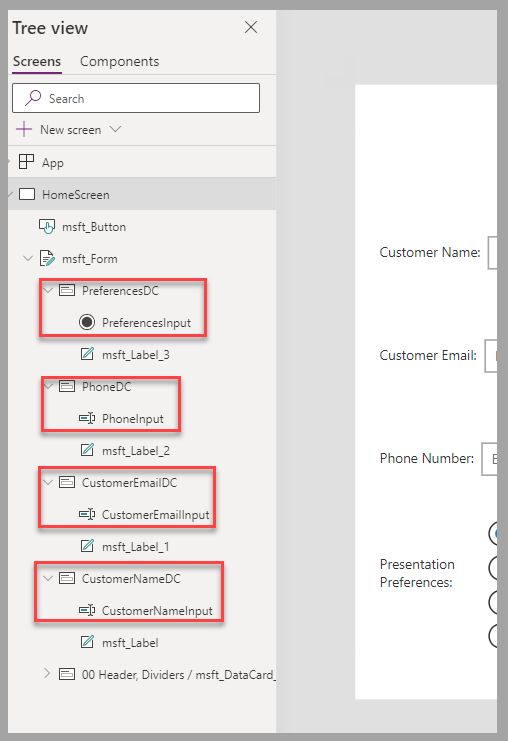Click the PhoneDC card icon
Image resolution: width=508 pixels, height=741 pixels.
[x=67, y=386]
